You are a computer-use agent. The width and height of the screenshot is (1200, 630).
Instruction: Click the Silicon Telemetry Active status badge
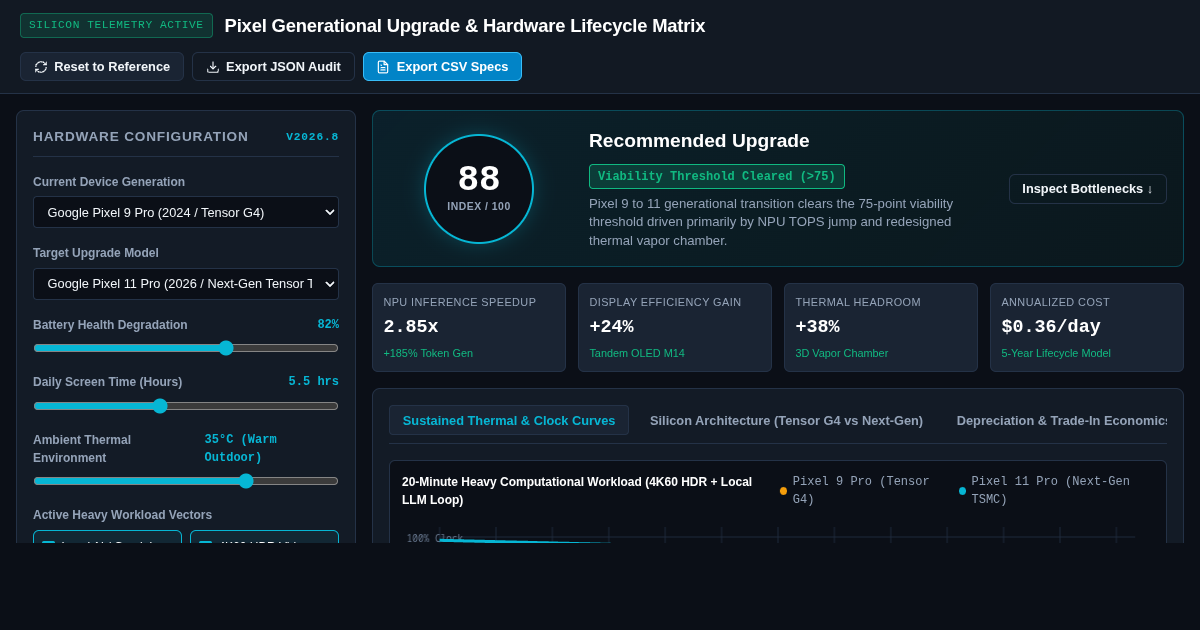click(x=116, y=25)
